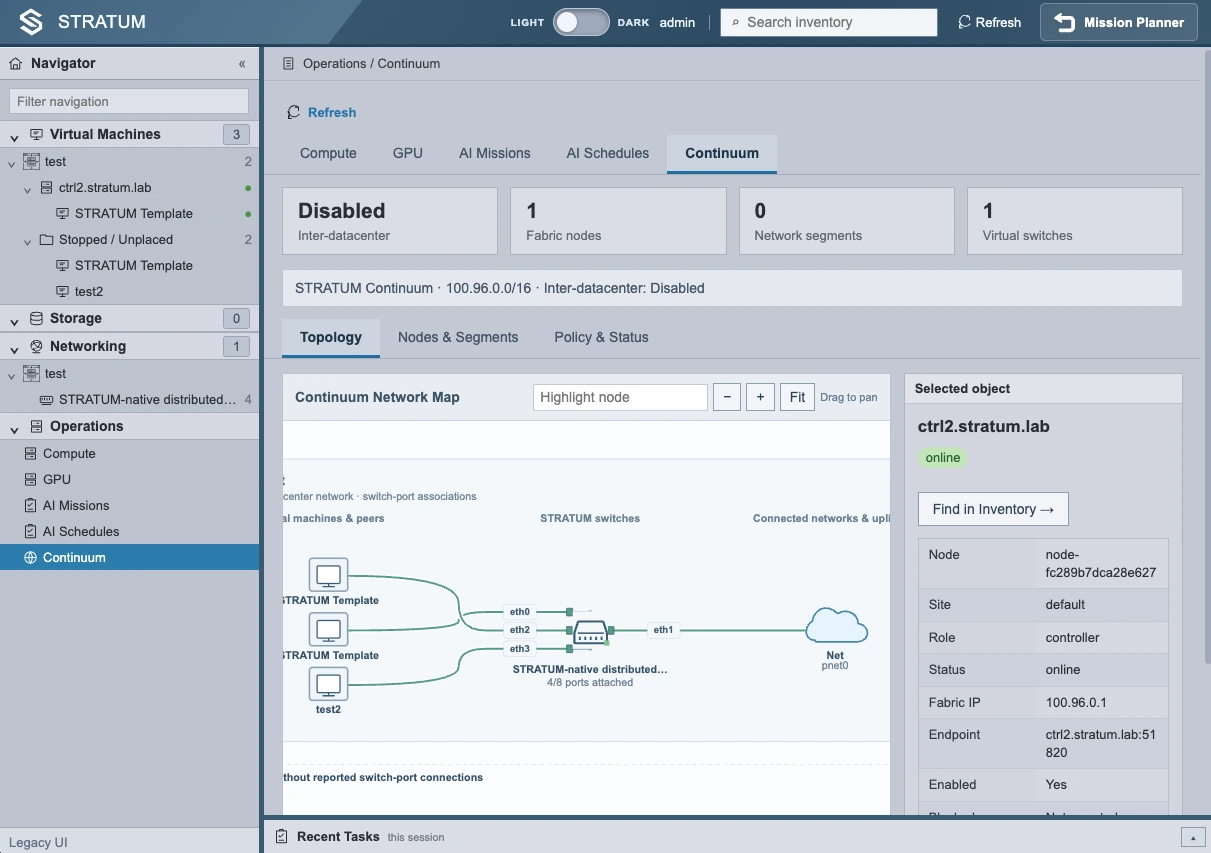Click the Recent Tasks clipboard icon
1211x853 pixels.
pyautogui.click(x=281, y=836)
